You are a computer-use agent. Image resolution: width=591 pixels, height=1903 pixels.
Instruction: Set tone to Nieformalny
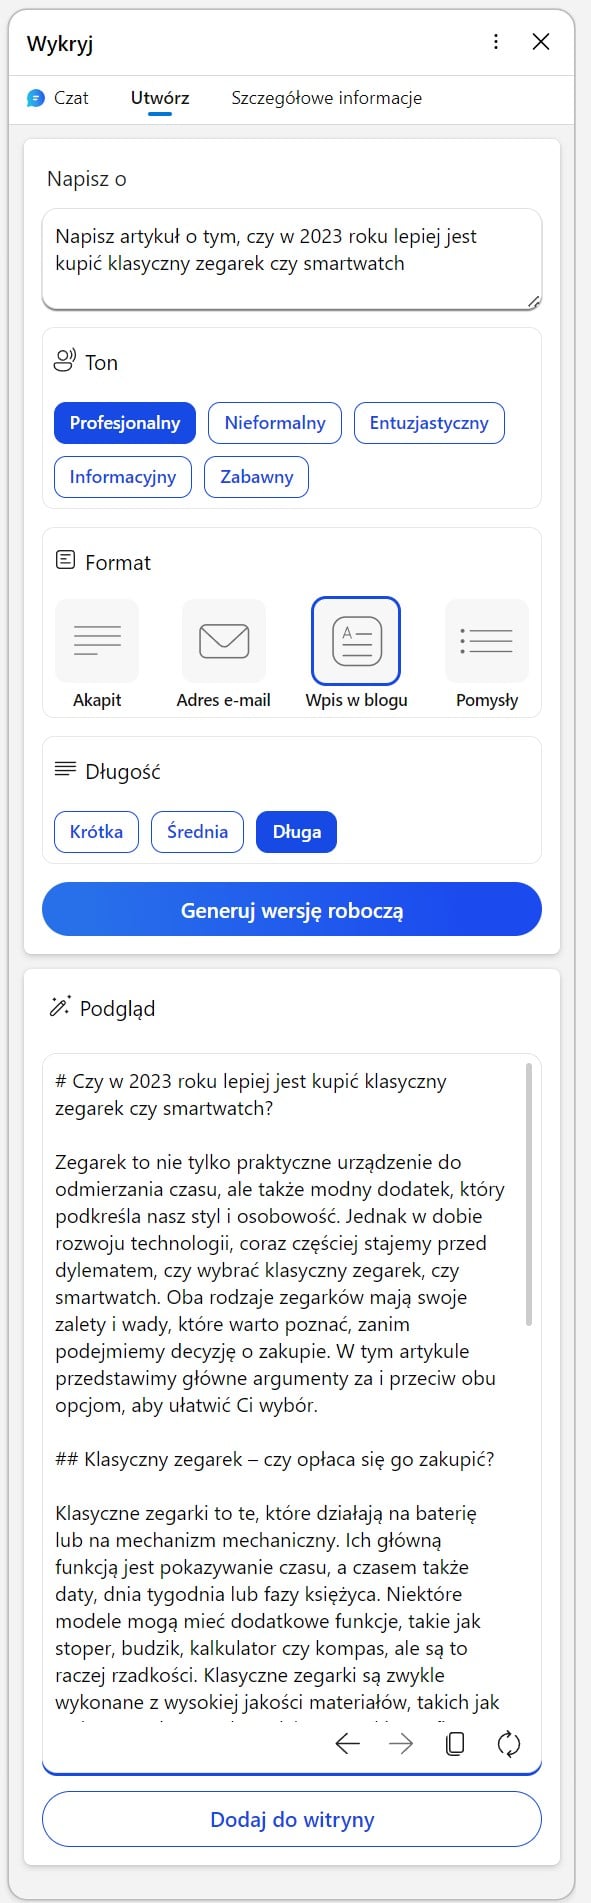pyautogui.click(x=275, y=423)
